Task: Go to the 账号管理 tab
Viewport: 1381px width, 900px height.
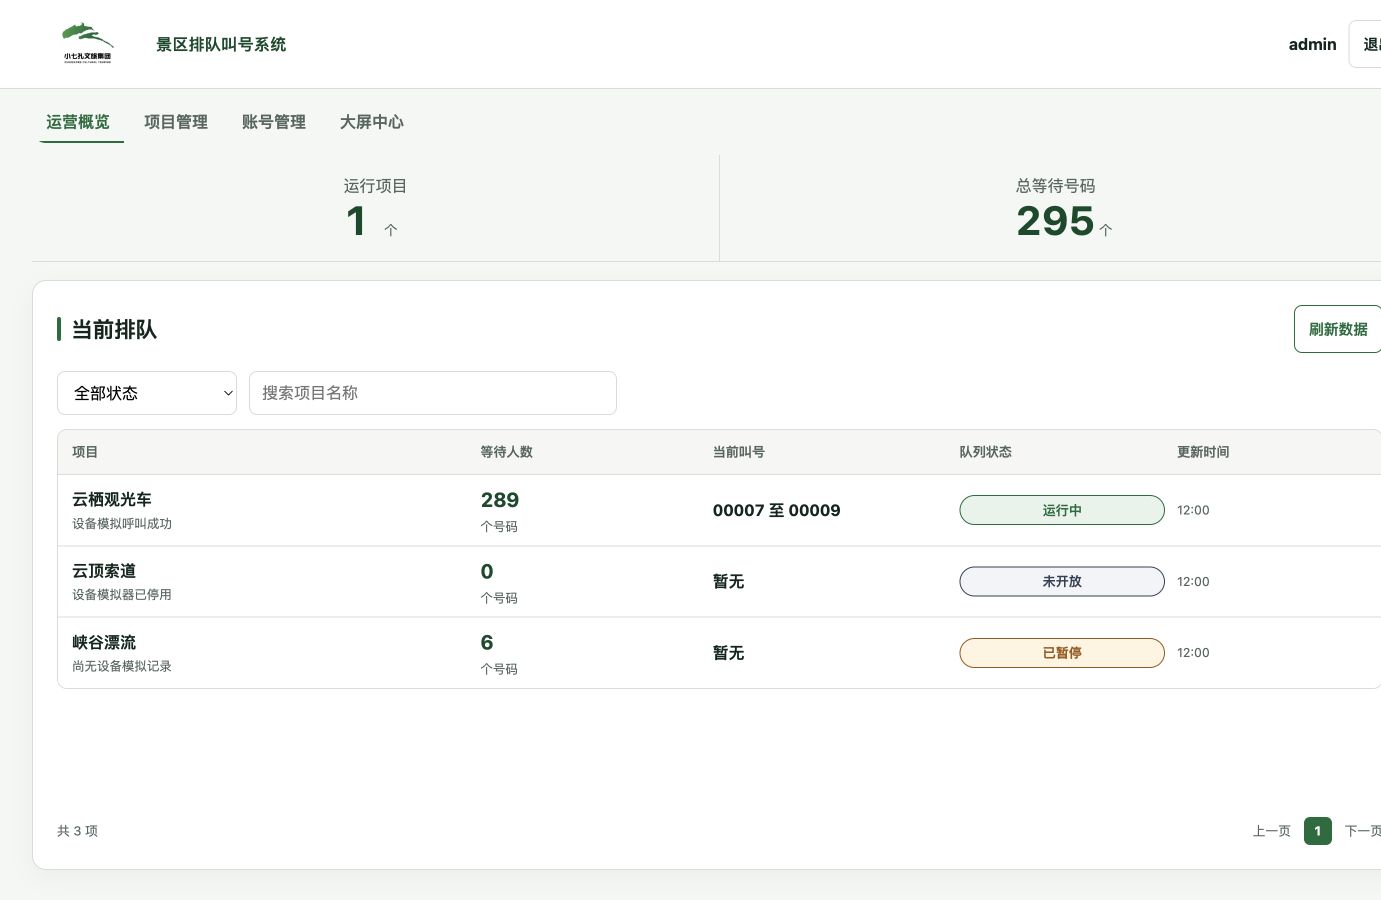Action: pos(274,122)
